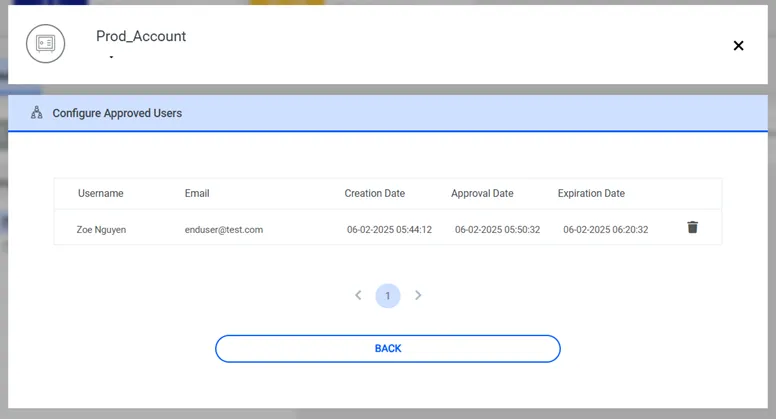Click the Expiration Date column header

coord(591,193)
